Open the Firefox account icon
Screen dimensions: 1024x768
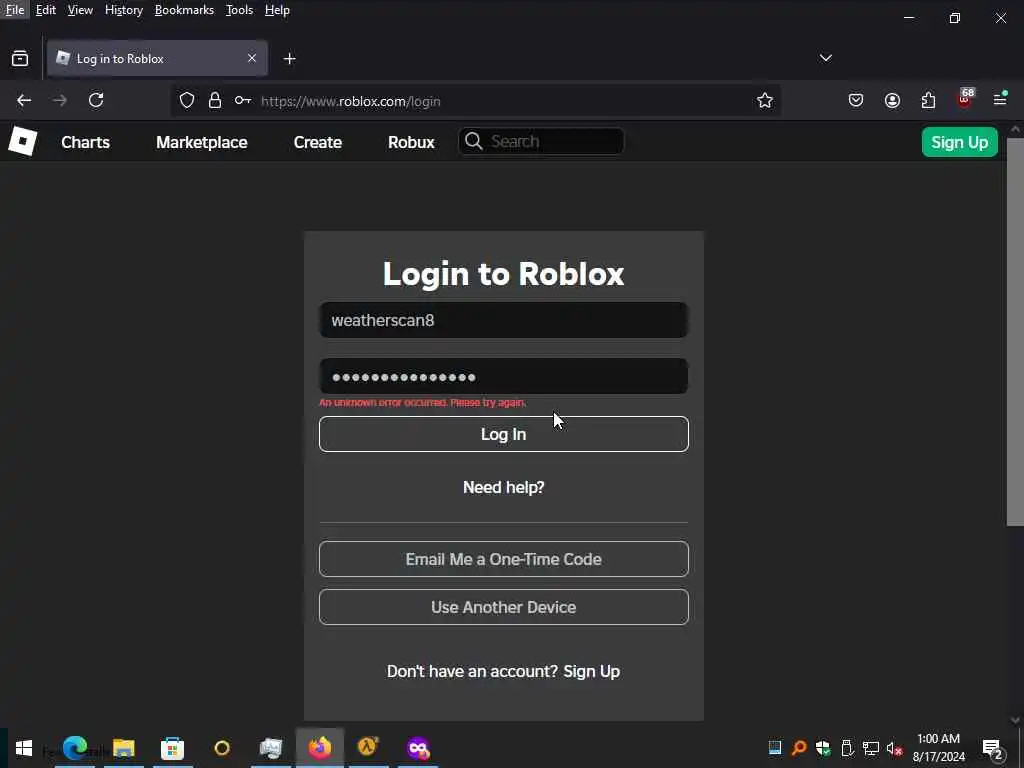coord(892,101)
